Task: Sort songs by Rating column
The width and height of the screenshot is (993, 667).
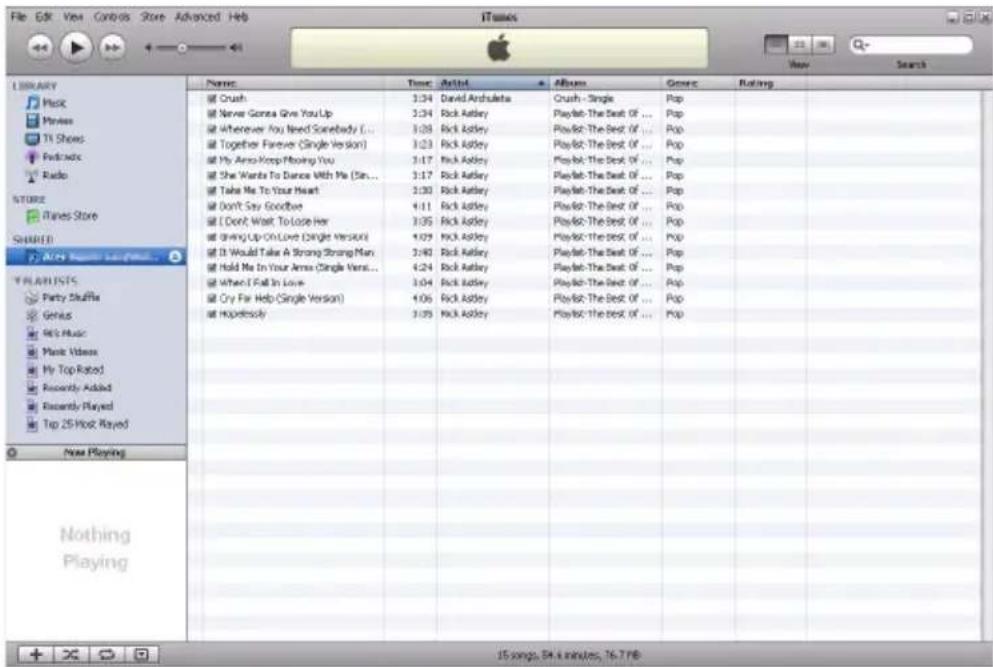Action: 771,83
